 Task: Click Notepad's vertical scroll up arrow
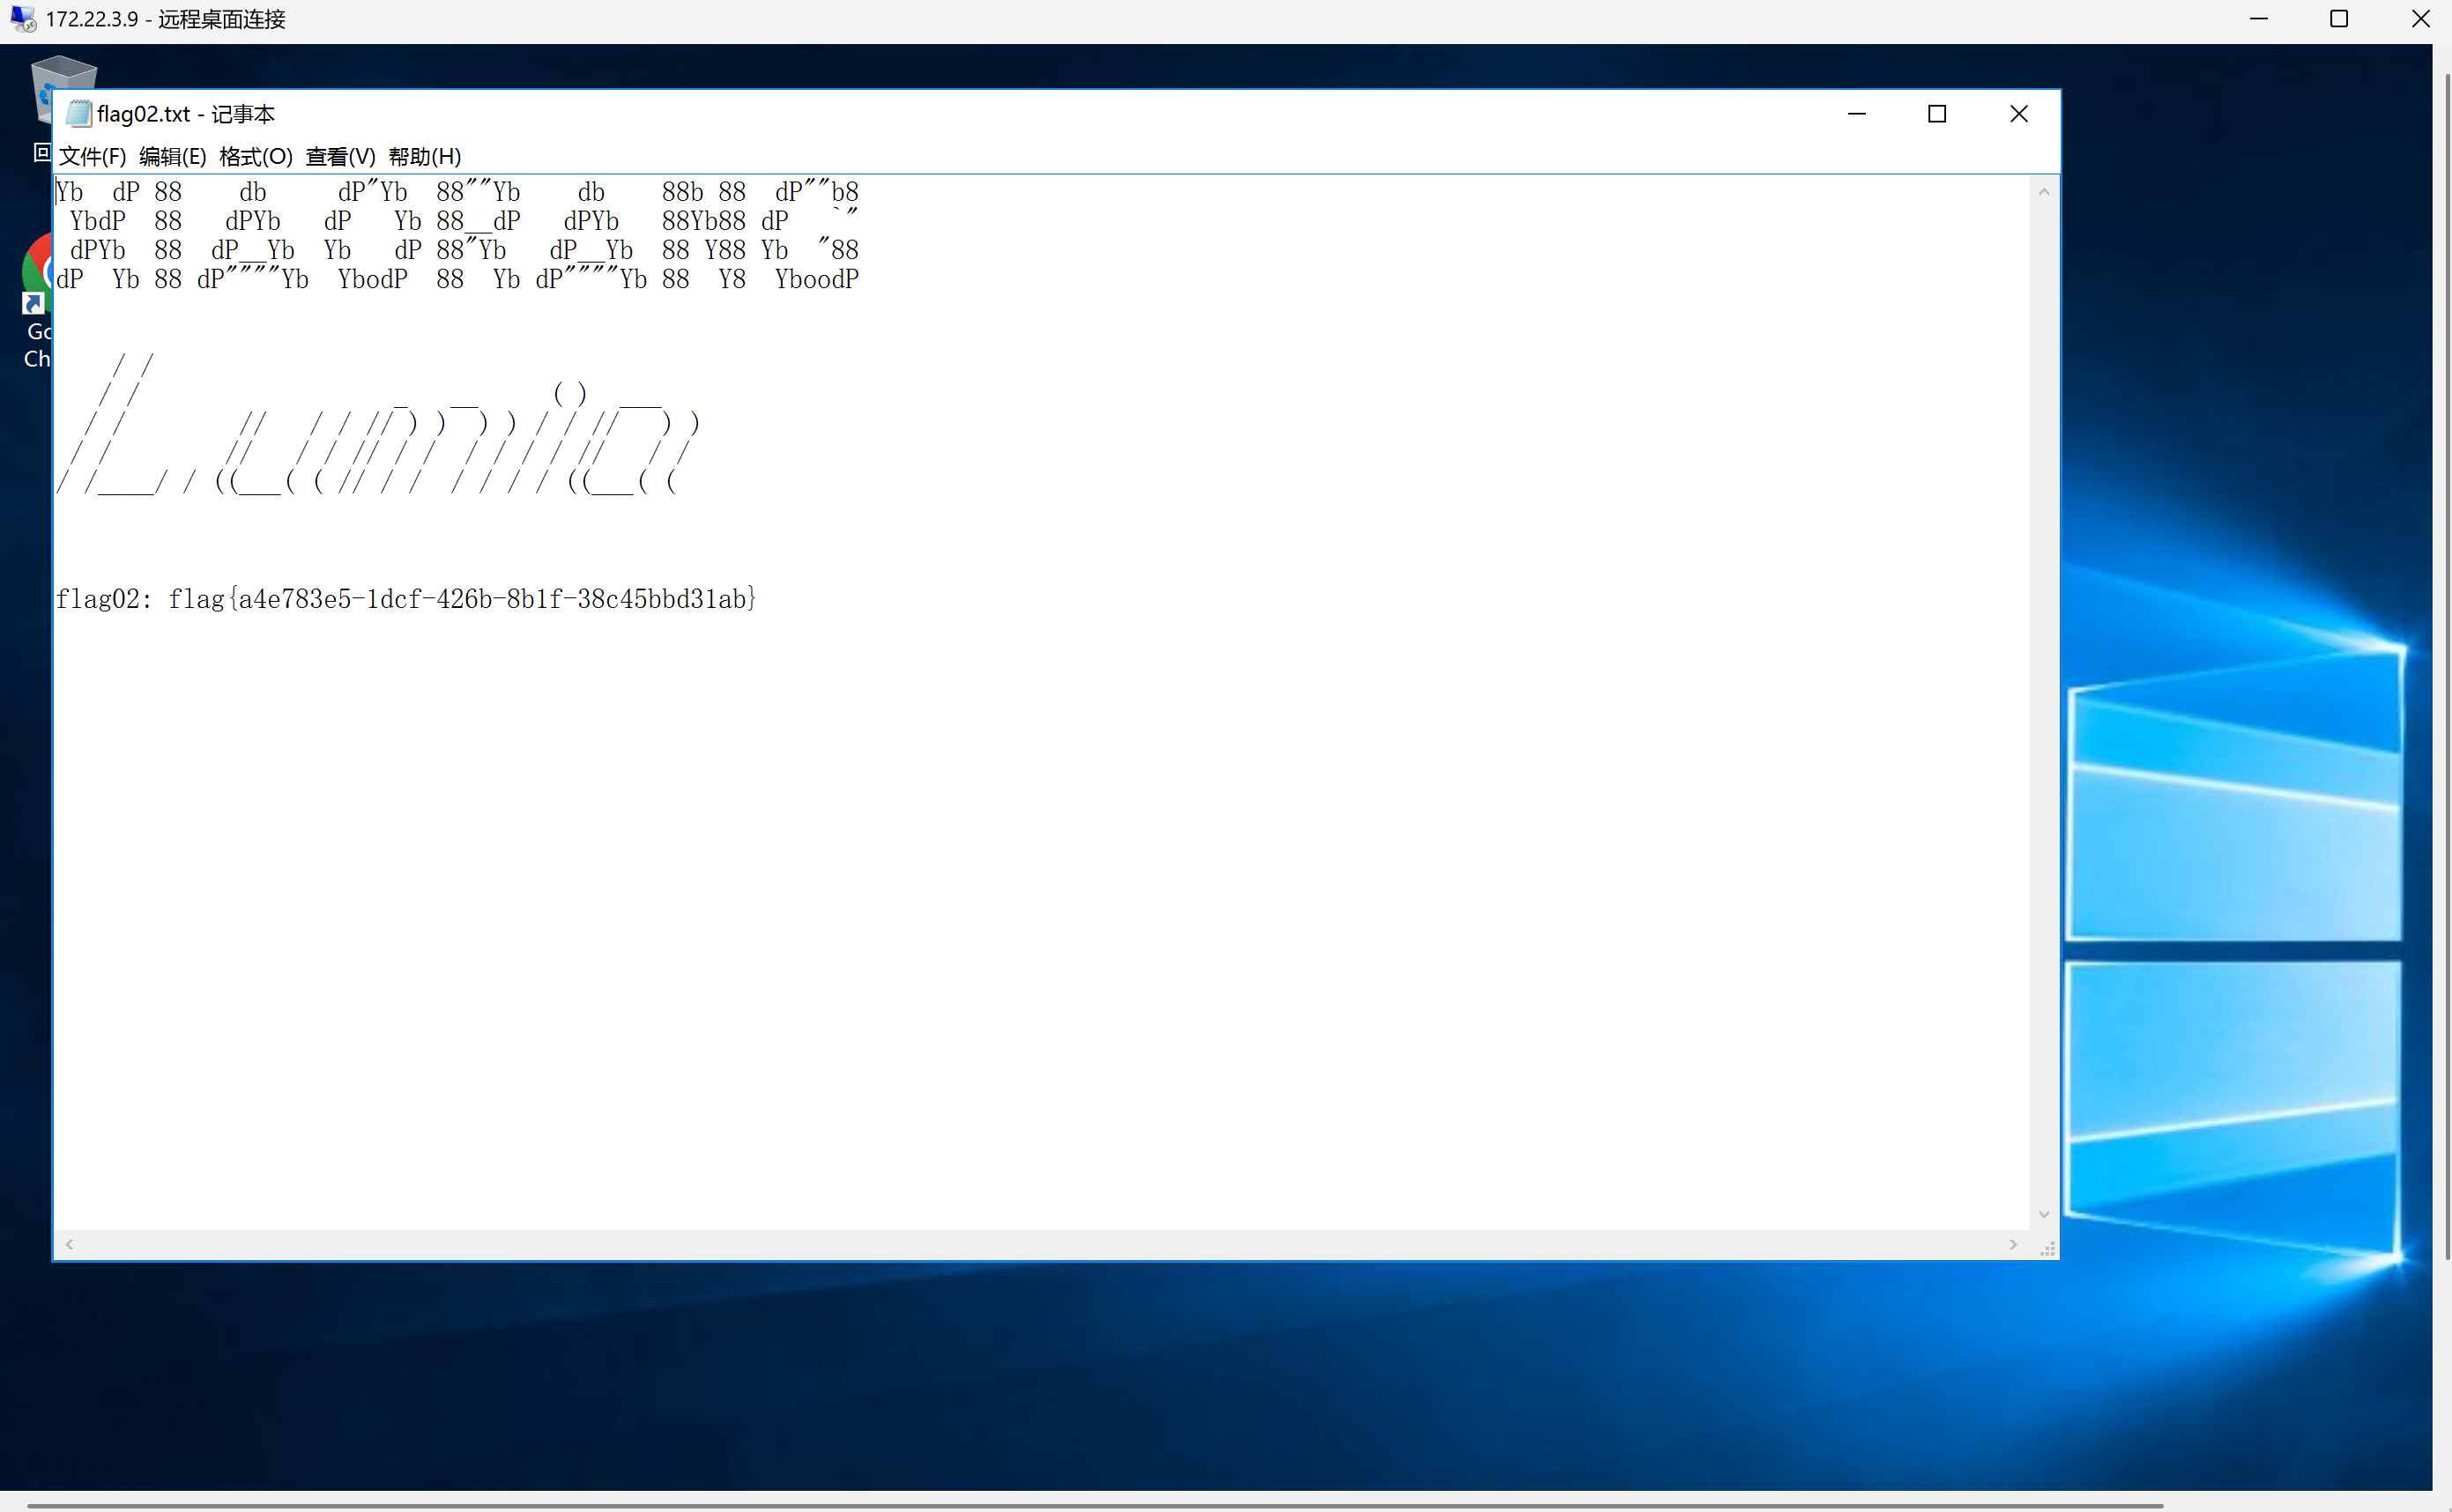click(2043, 192)
